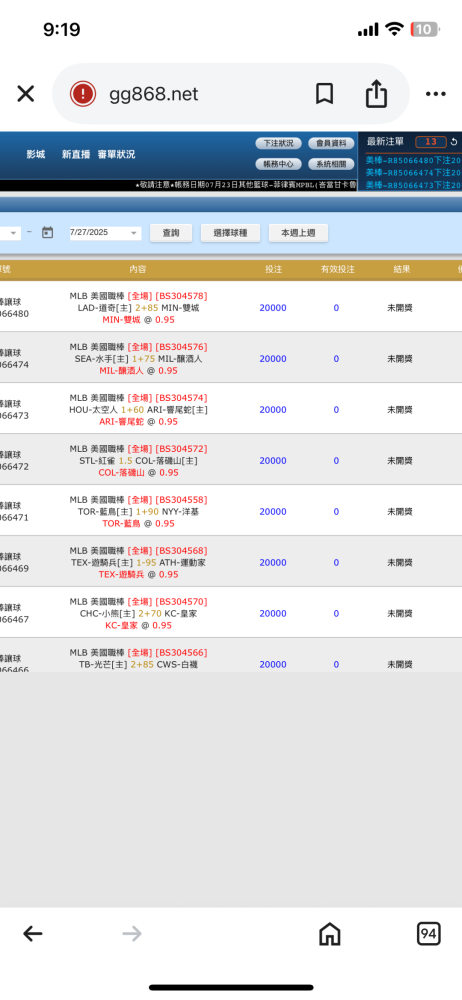Open the three-dot browser menu
Image resolution: width=462 pixels, height=1000 pixels.
tap(435, 94)
